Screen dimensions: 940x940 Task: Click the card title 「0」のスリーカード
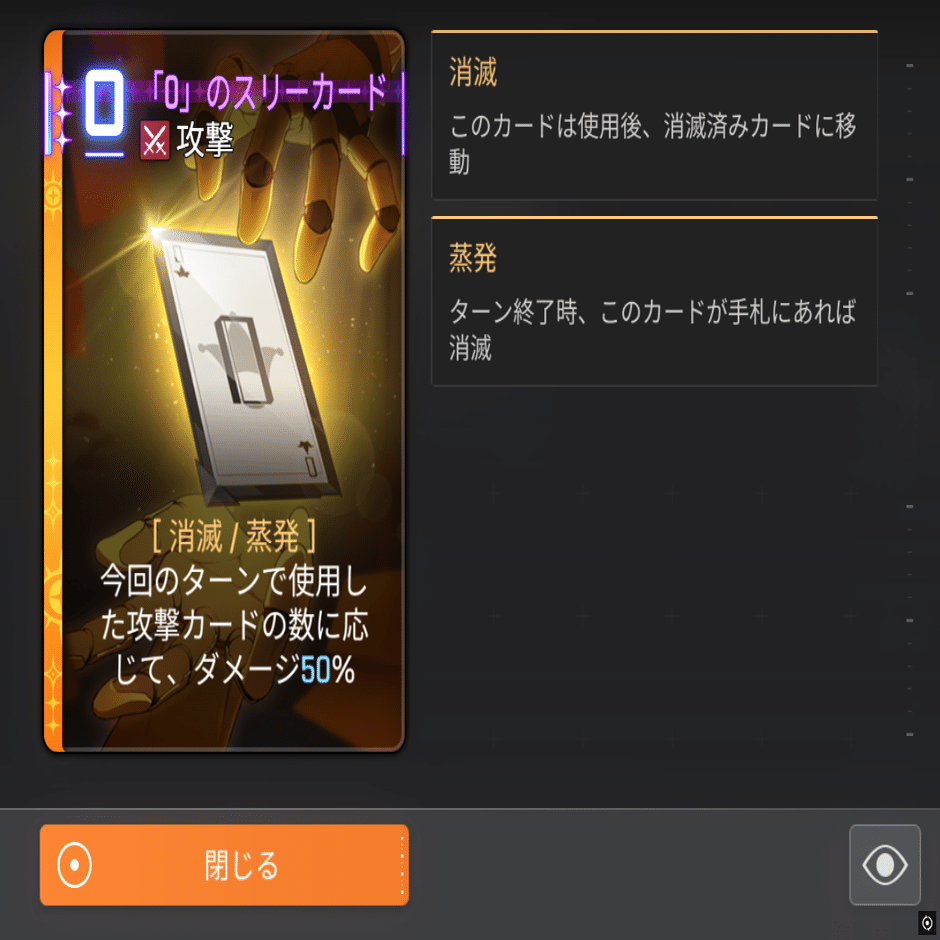coord(269,92)
